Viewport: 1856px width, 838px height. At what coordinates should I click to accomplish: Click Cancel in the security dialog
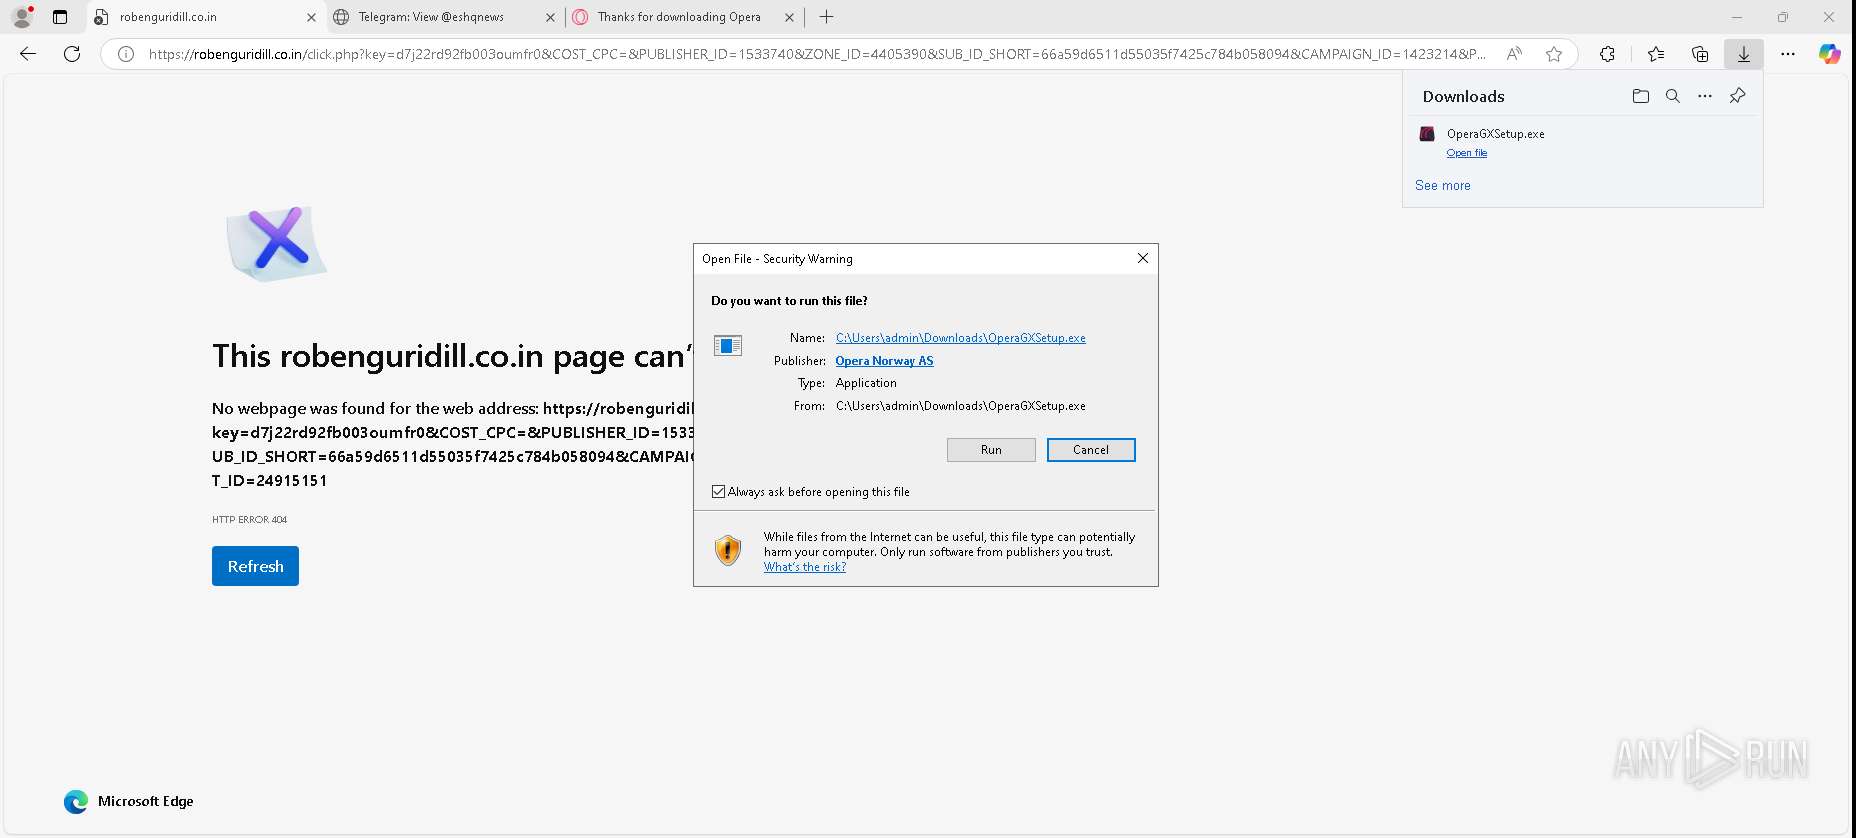[1091, 450]
